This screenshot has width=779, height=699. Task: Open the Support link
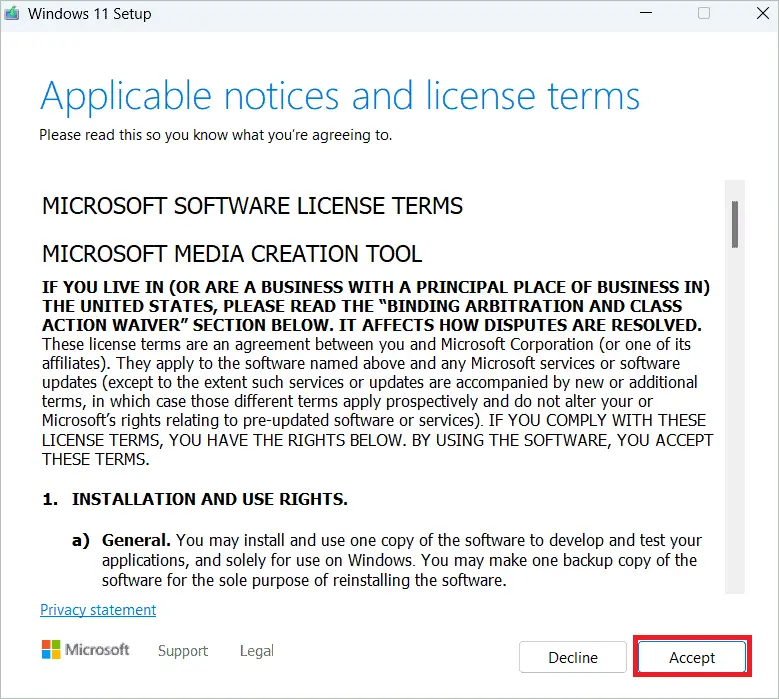[x=183, y=650]
